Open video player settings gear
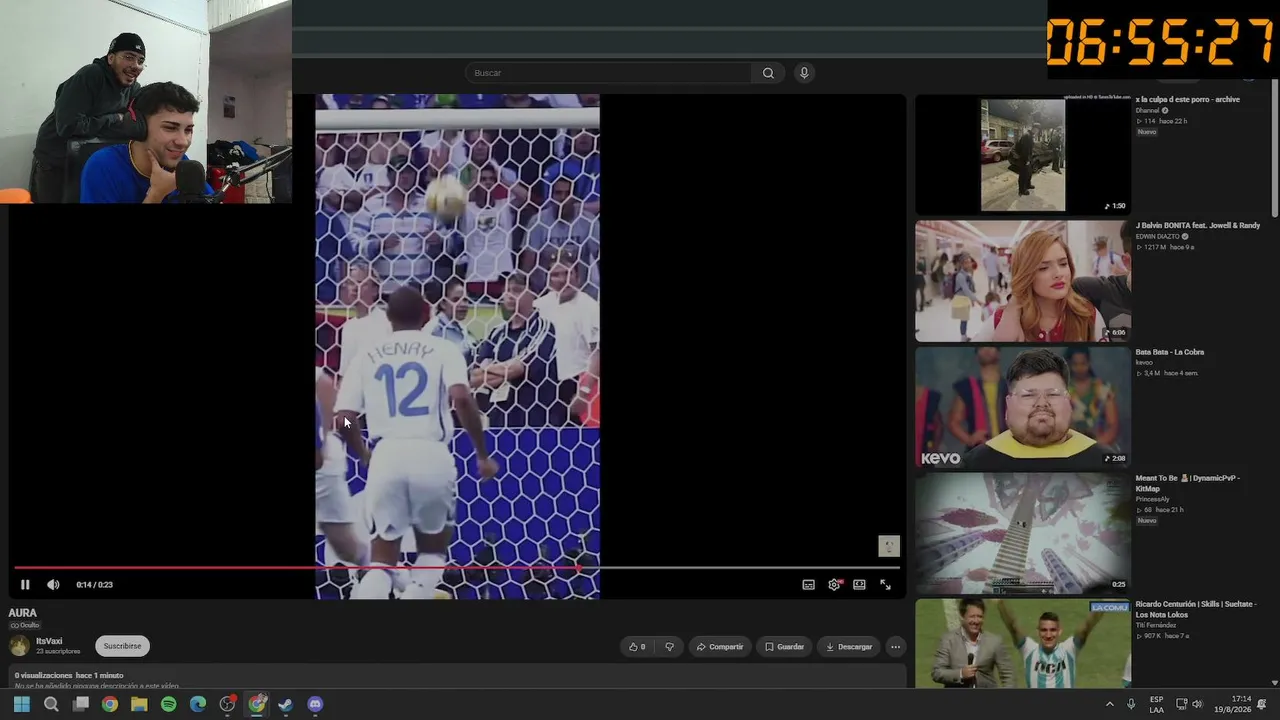Screen dimensions: 1280x720 click(834, 585)
